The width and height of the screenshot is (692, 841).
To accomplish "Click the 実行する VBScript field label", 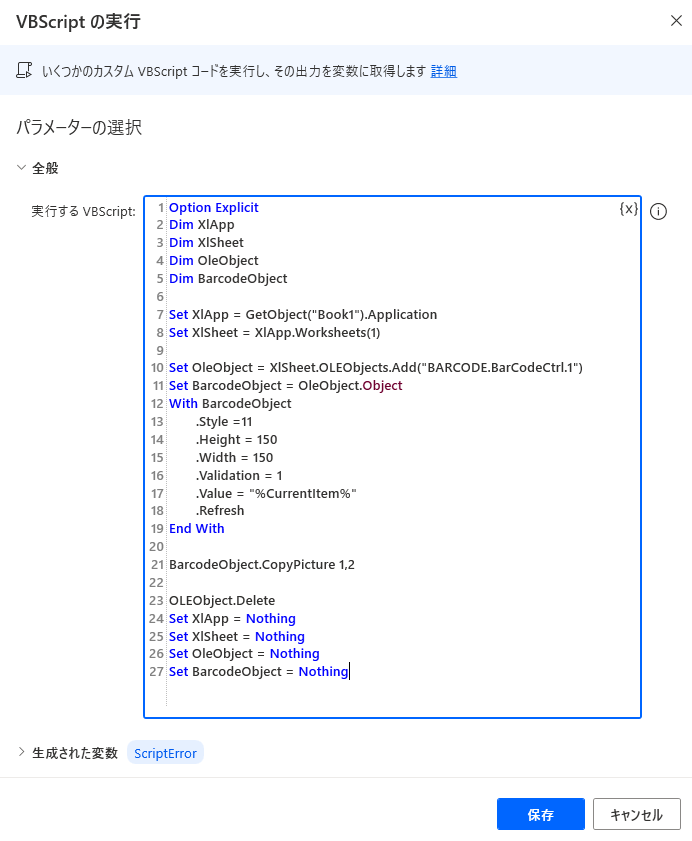I will coord(82,211).
